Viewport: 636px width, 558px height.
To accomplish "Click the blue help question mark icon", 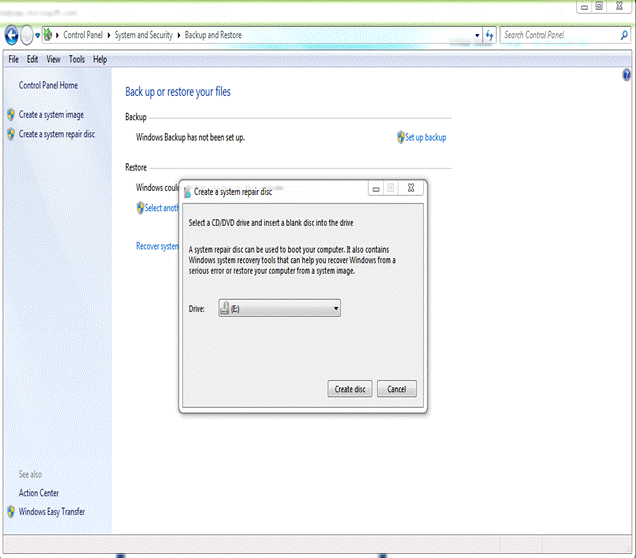I will click(626, 75).
